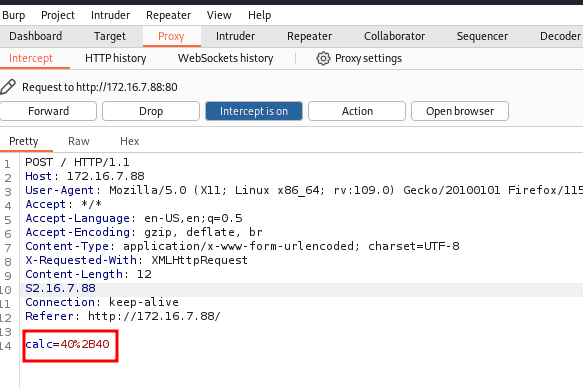Screen dimensions: 583x388
Task: Switch to the Target tab
Action: (x=110, y=36)
